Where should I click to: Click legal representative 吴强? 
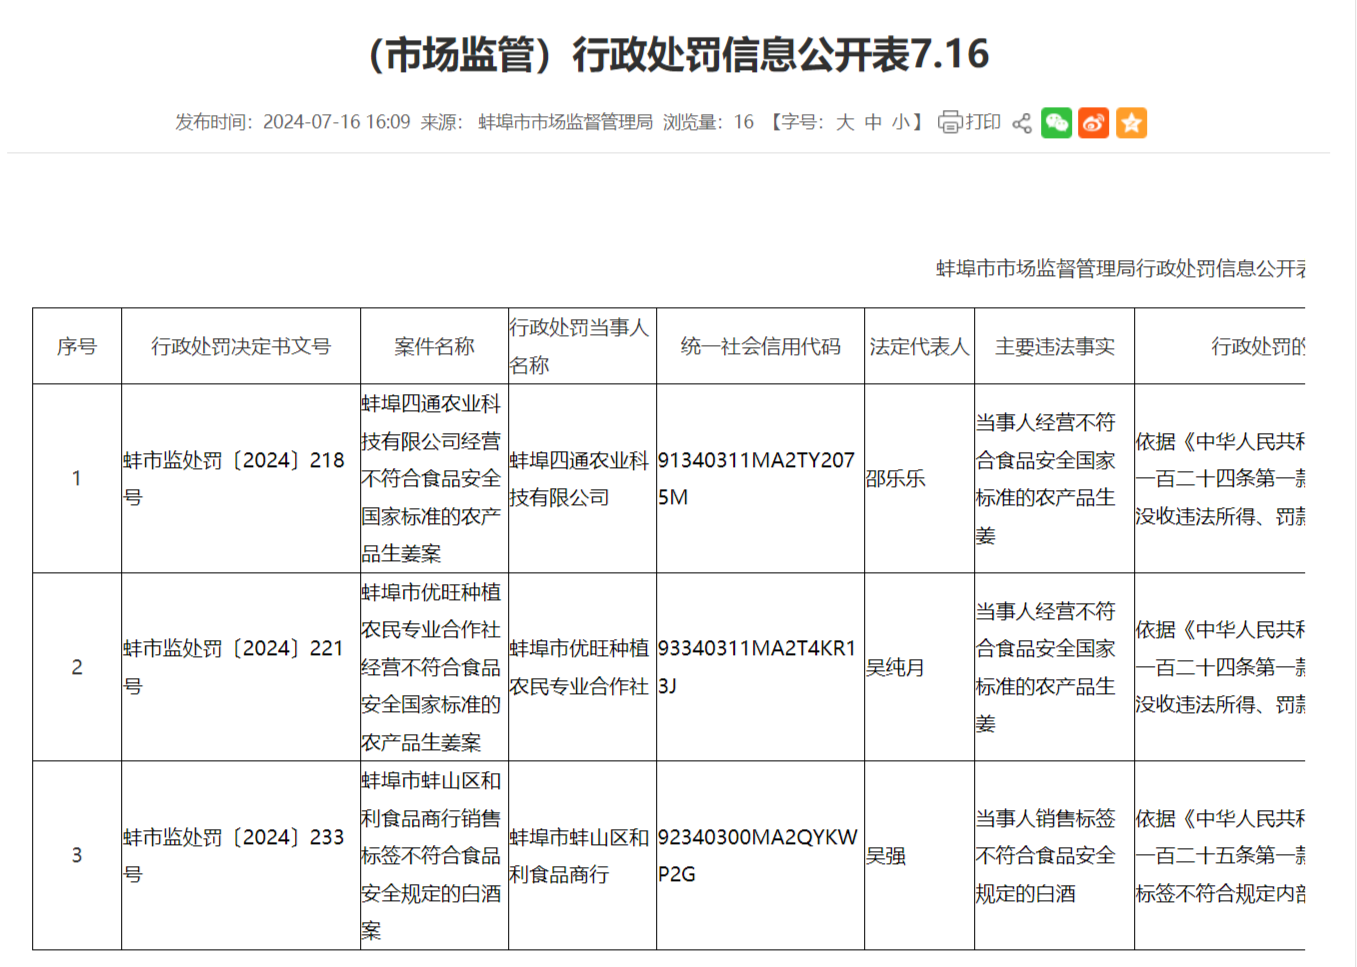click(886, 855)
